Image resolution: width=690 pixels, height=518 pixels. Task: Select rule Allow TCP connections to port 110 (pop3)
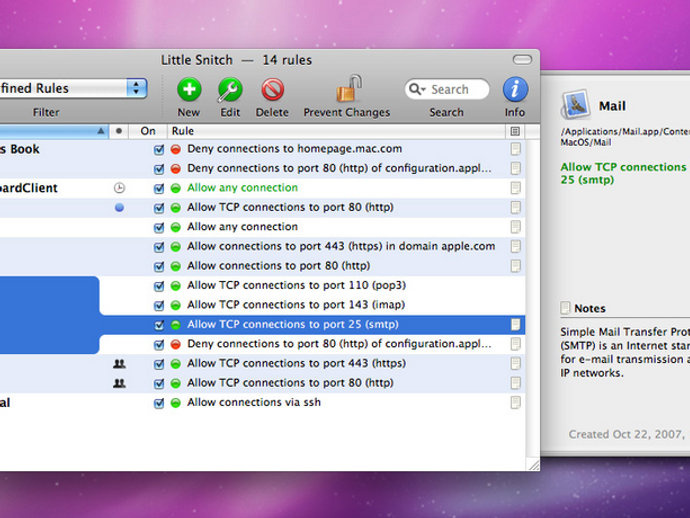(297, 285)
